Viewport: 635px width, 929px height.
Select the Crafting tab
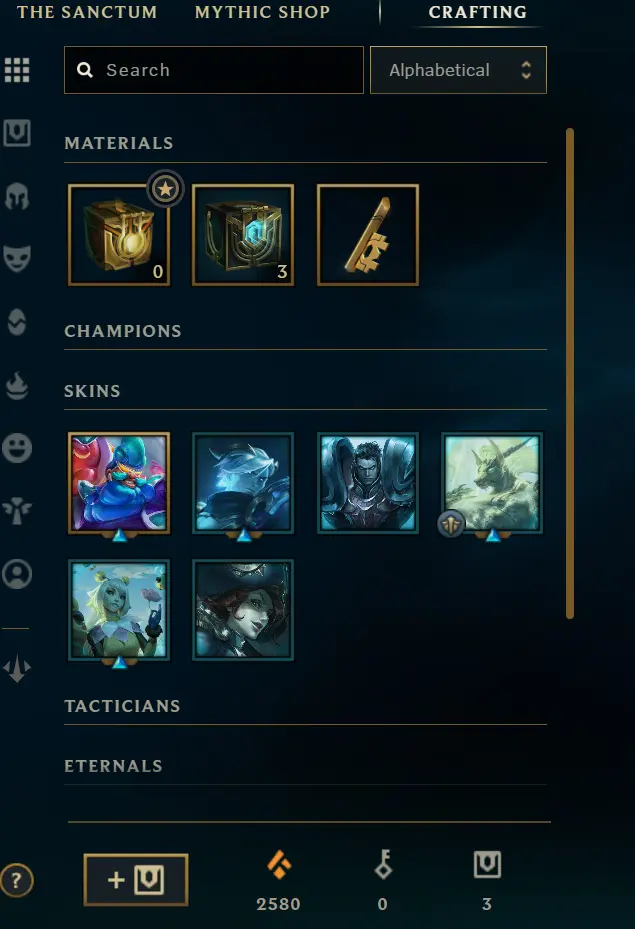click(x=477, y=12)
